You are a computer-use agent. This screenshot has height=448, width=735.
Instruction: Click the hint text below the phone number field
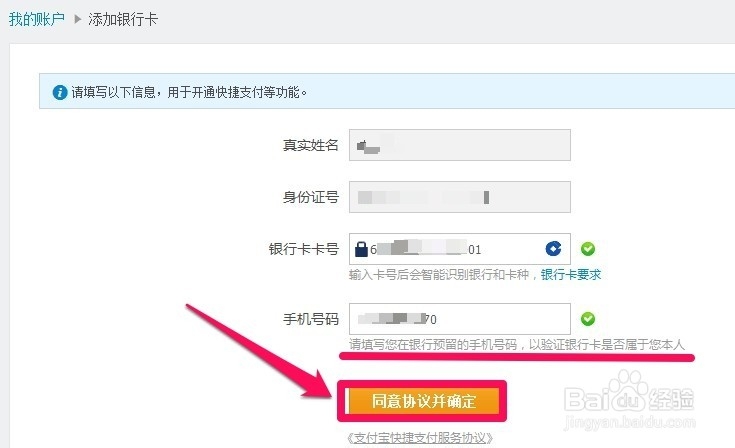517,345
